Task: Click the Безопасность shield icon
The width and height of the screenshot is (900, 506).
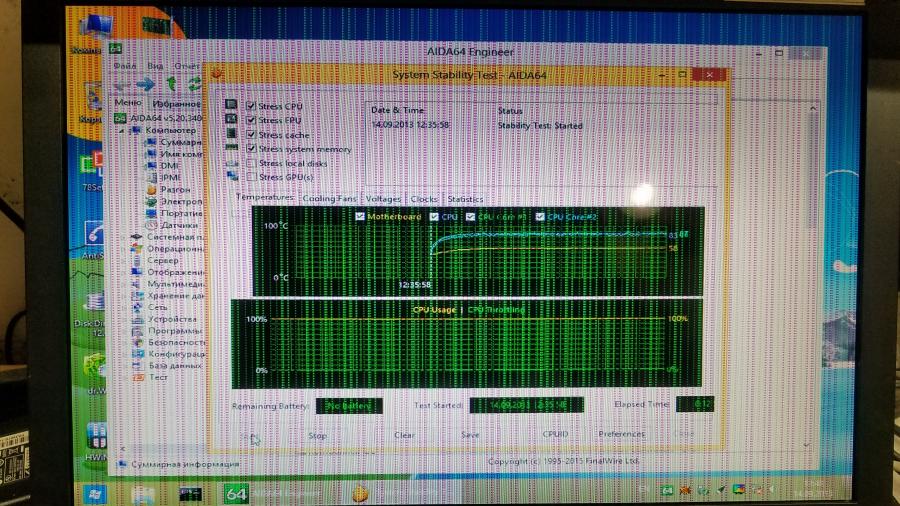Action: 138,342
